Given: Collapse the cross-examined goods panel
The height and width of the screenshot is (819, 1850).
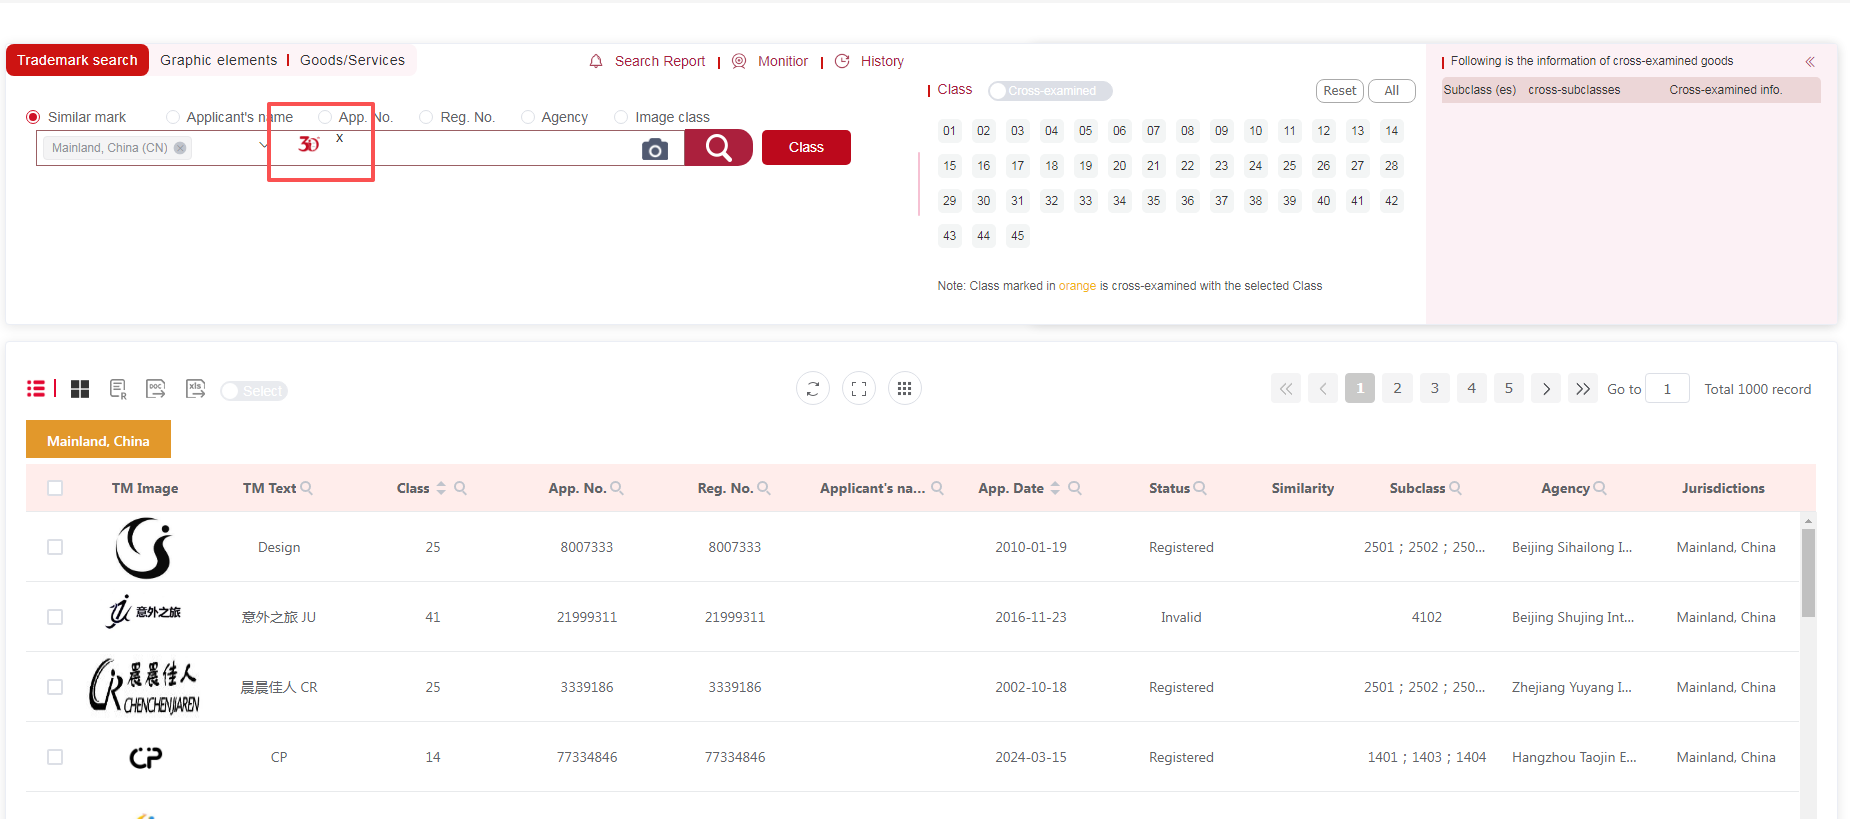Looking at the screenshot, I should point(1809,62).
